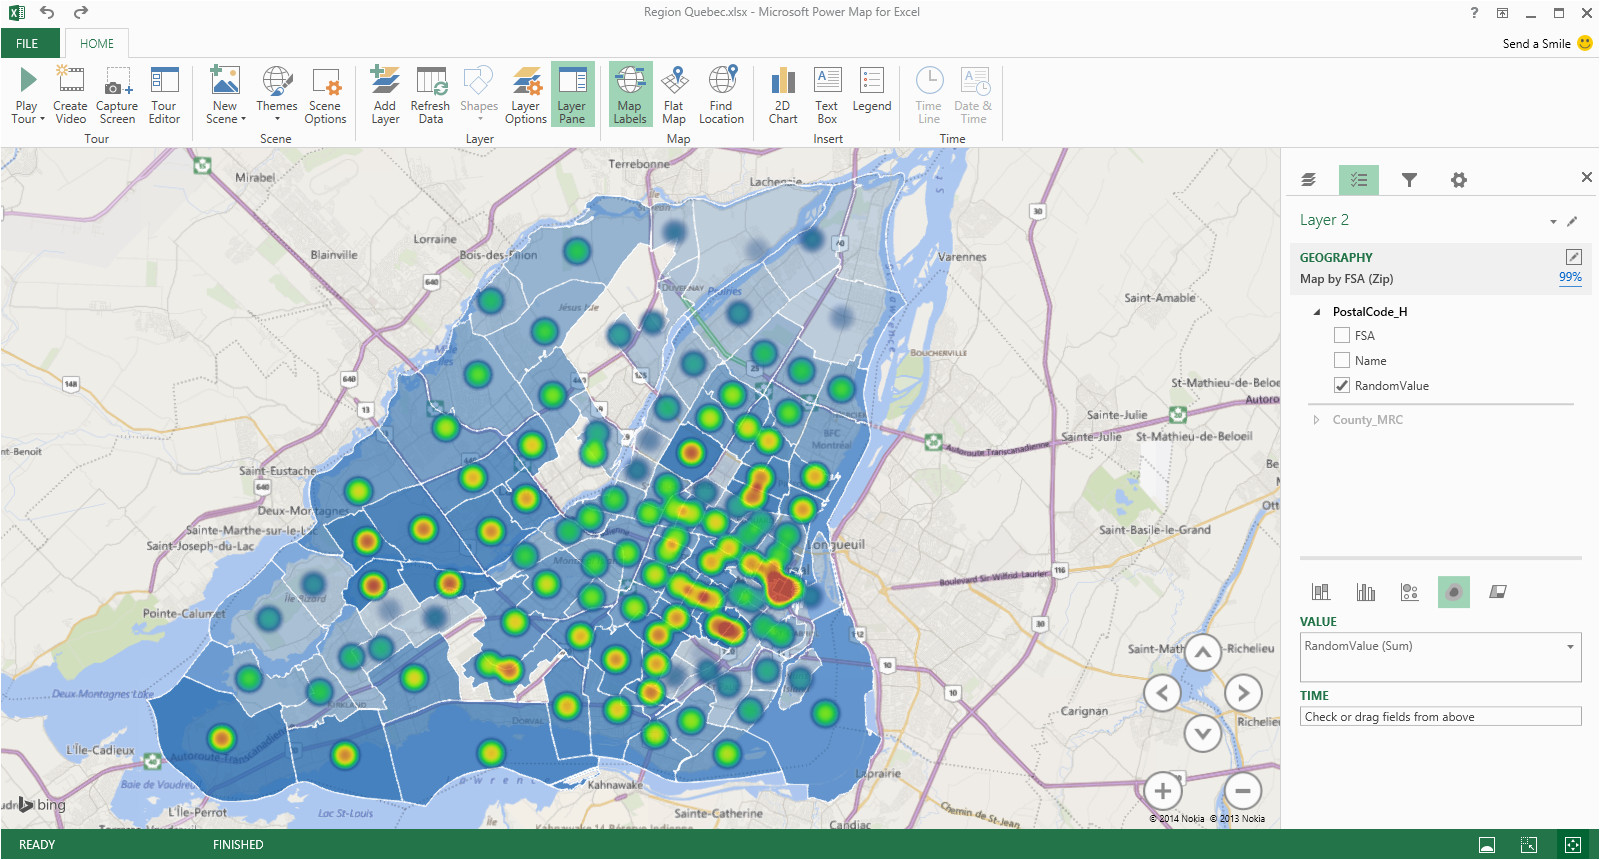Toggle Map Labels on the map
Screen dimensions: 1600x860
click(x=630, y=96)
